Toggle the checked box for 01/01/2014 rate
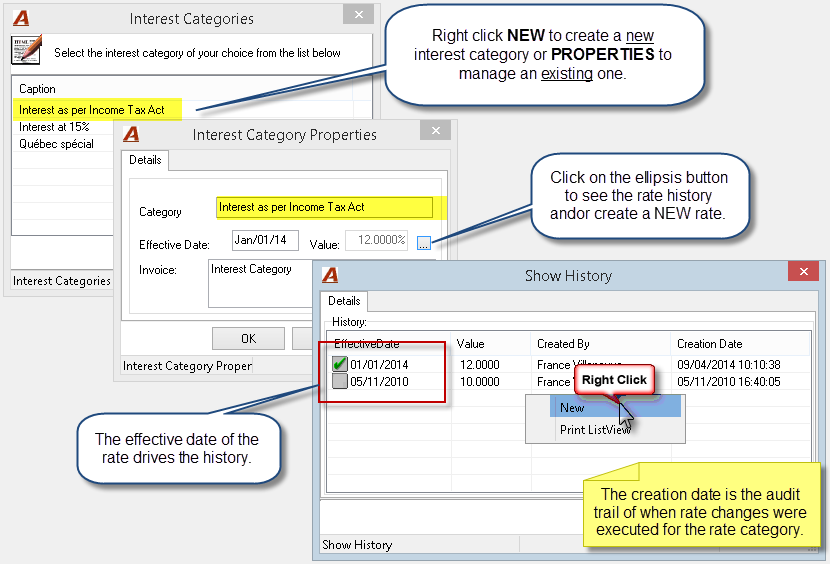This screenshot has width=830, height=564. point(339,364)
